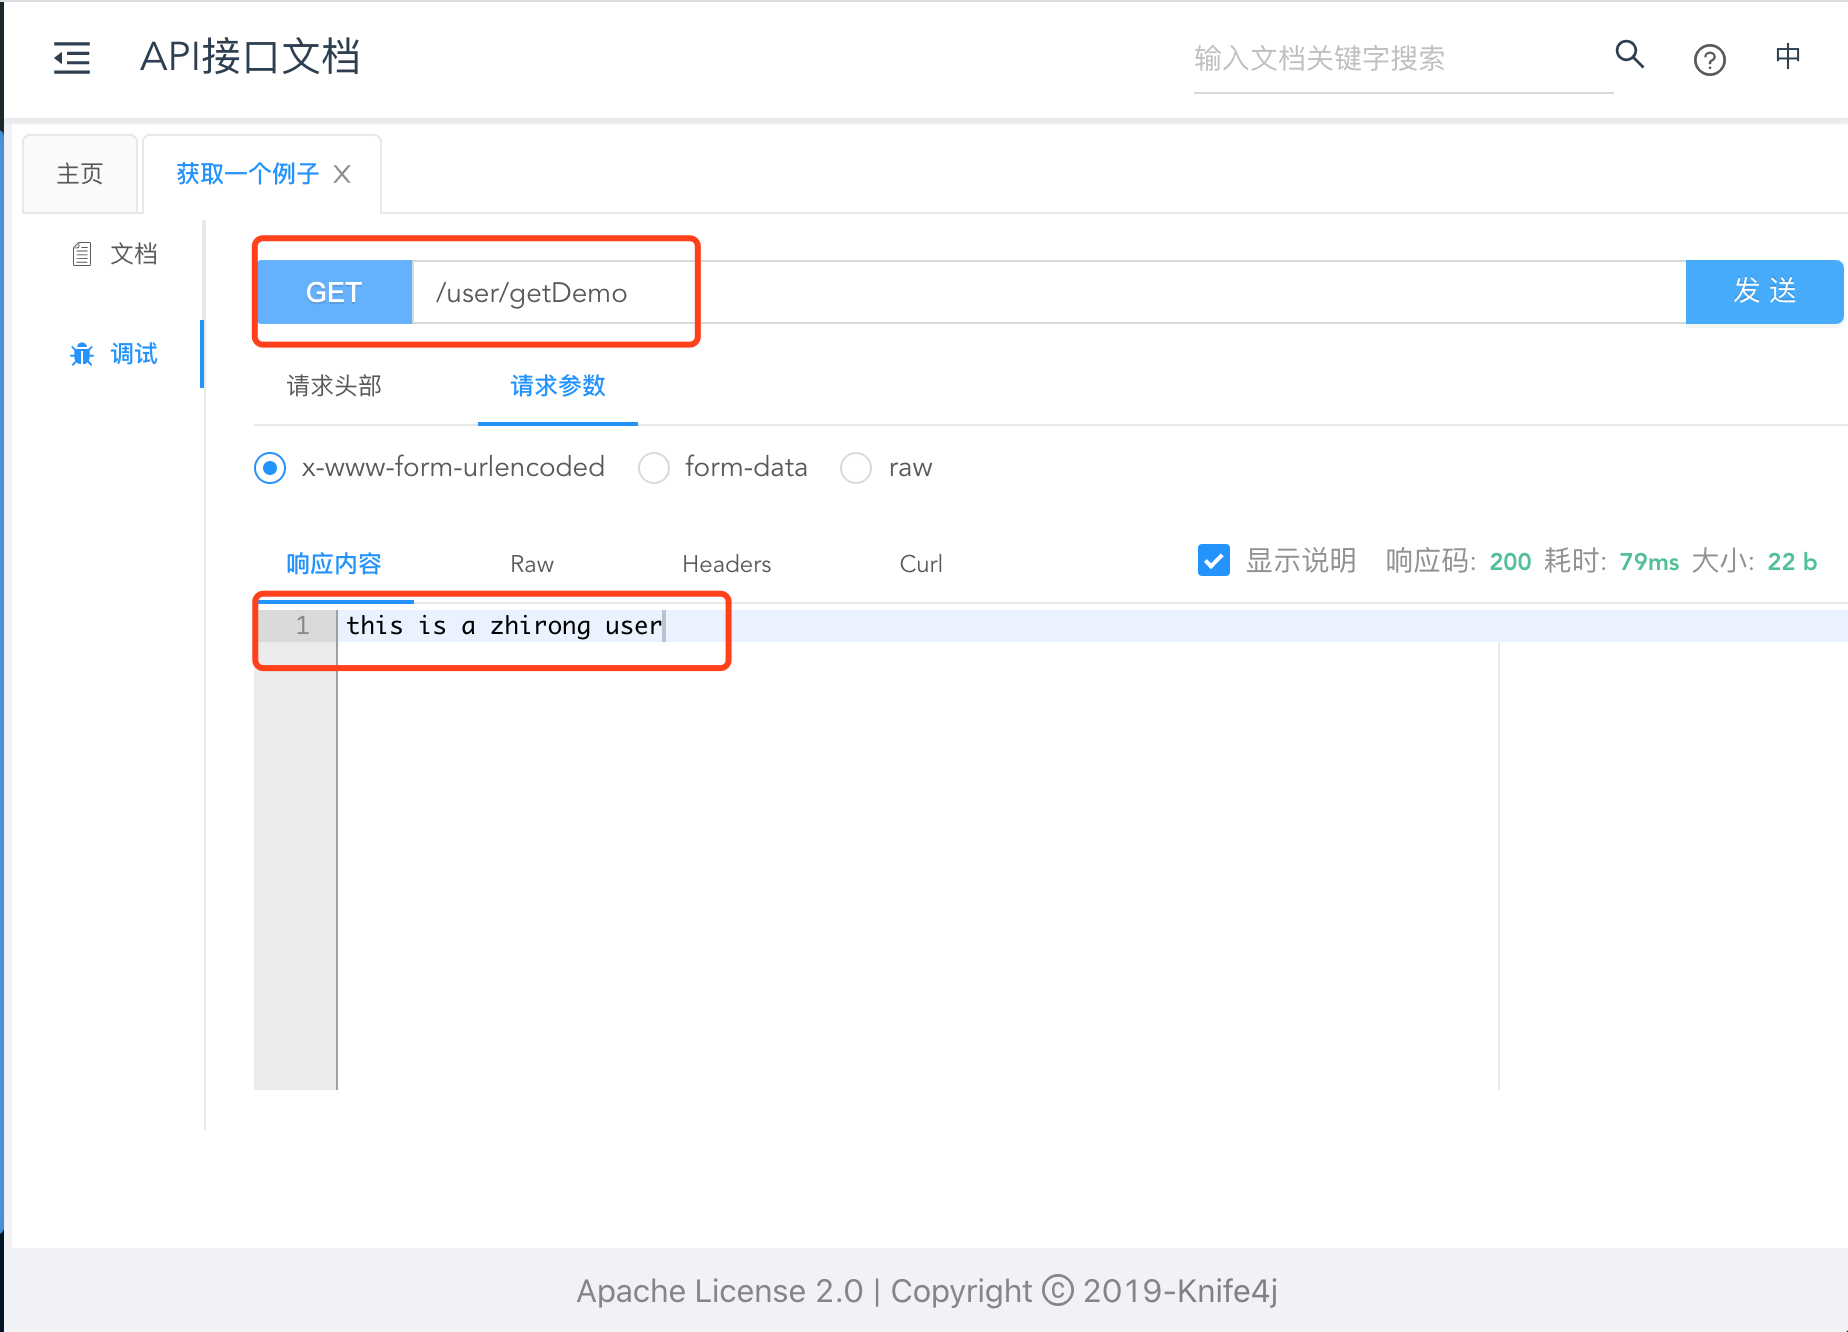Select x-www-form-urlencoded radio option
1848x1332 pixels.
(x=270, y=468)
